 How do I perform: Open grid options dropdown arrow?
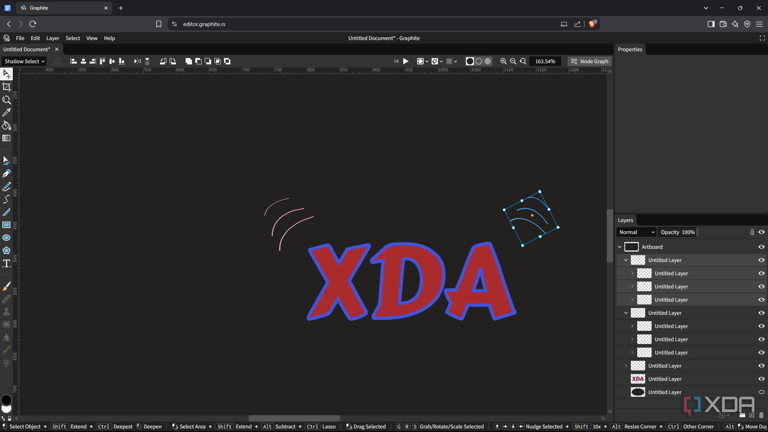[x=456, y=61]
